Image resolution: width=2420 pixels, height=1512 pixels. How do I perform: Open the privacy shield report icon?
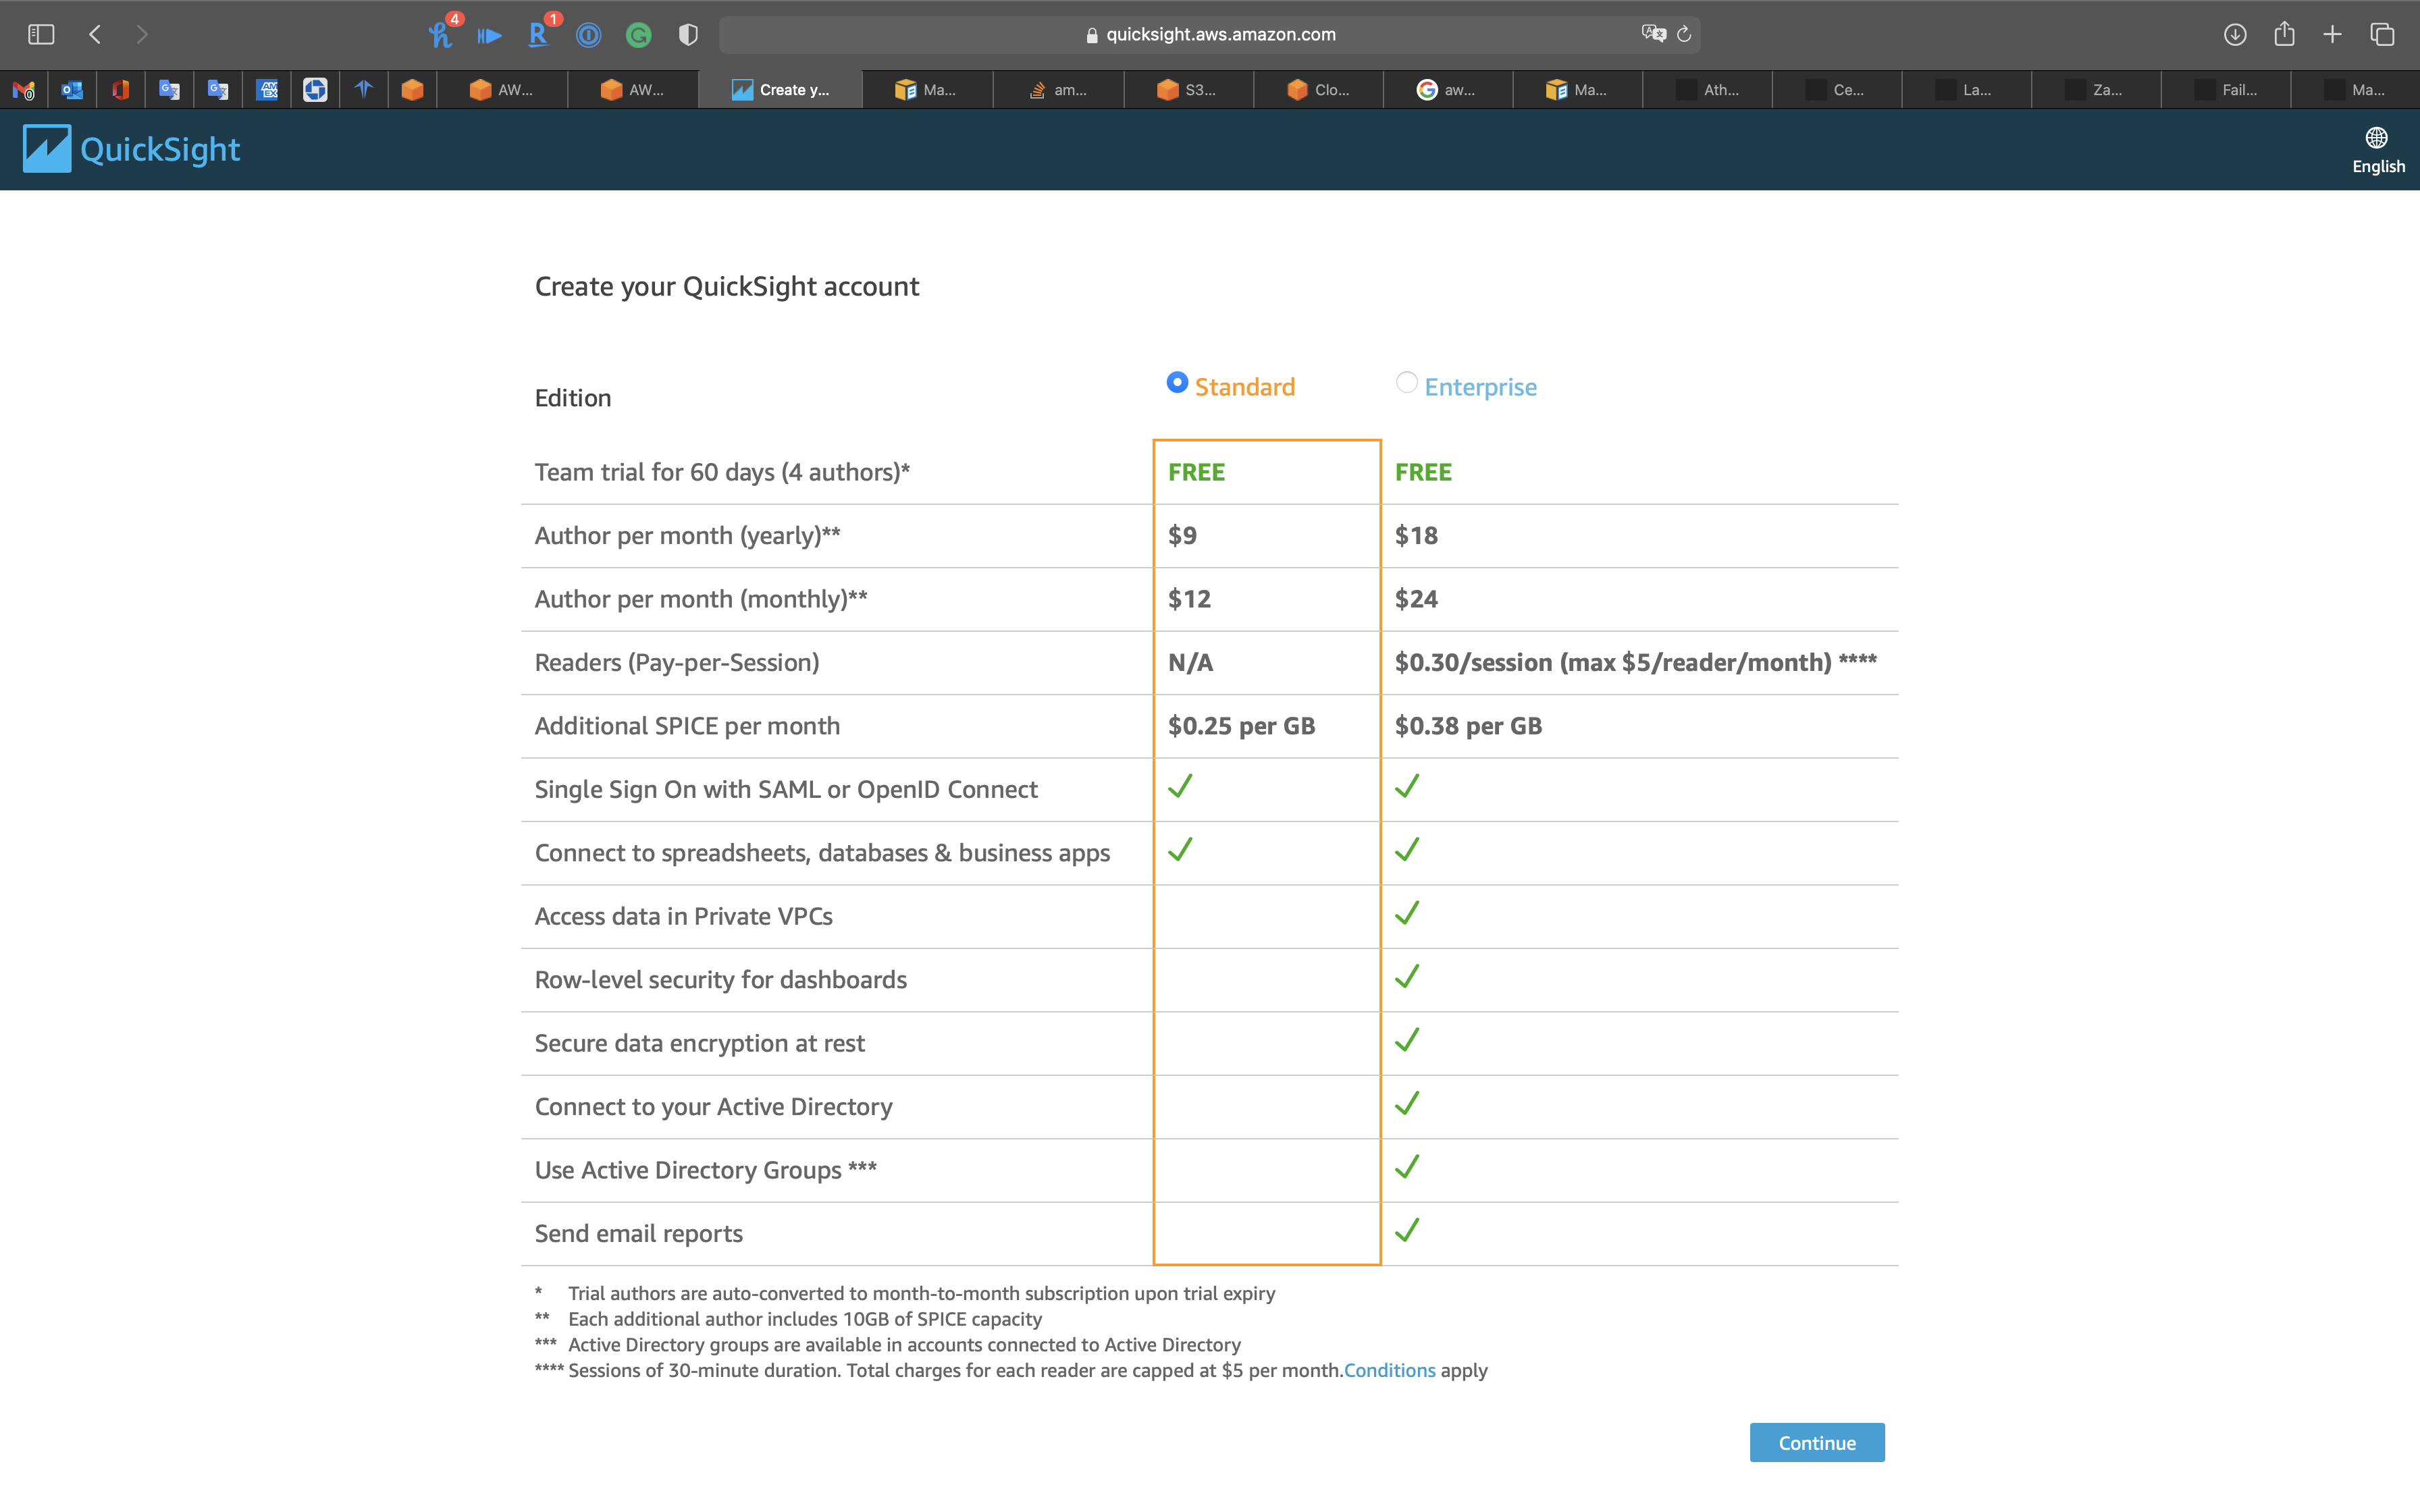click(x=688, y=35)
